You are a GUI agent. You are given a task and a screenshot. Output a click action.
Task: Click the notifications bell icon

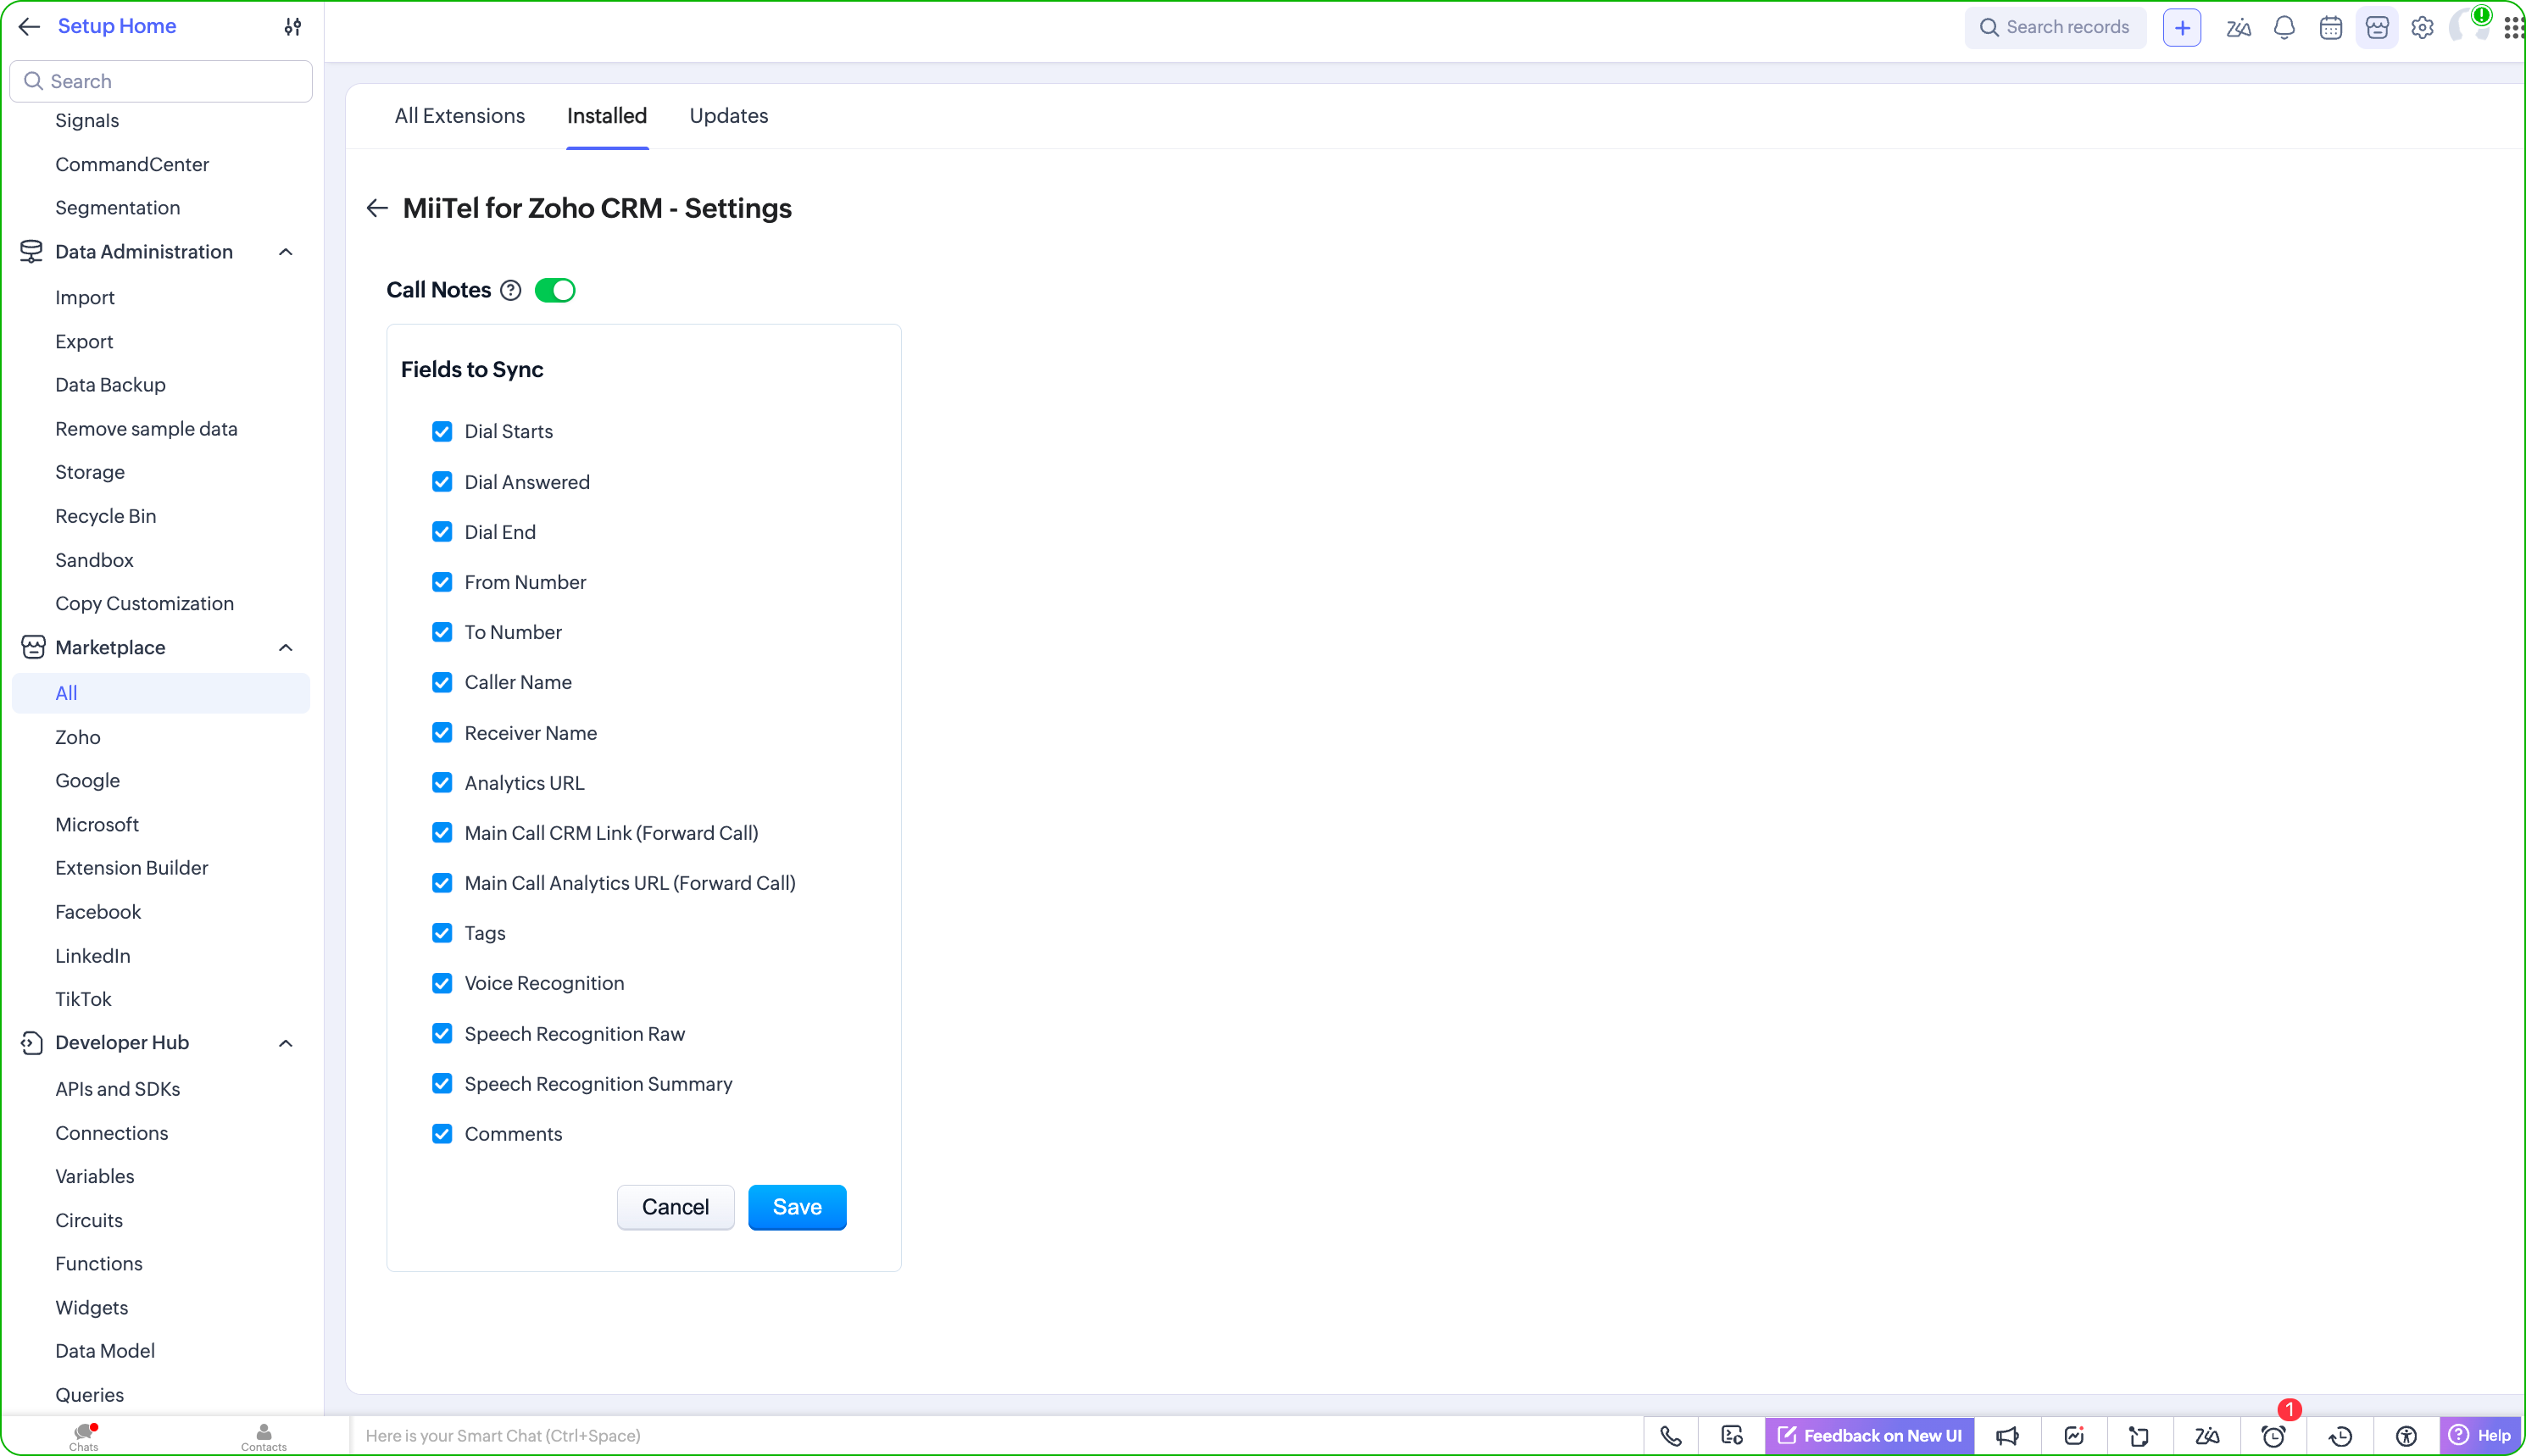(2284, 27)
